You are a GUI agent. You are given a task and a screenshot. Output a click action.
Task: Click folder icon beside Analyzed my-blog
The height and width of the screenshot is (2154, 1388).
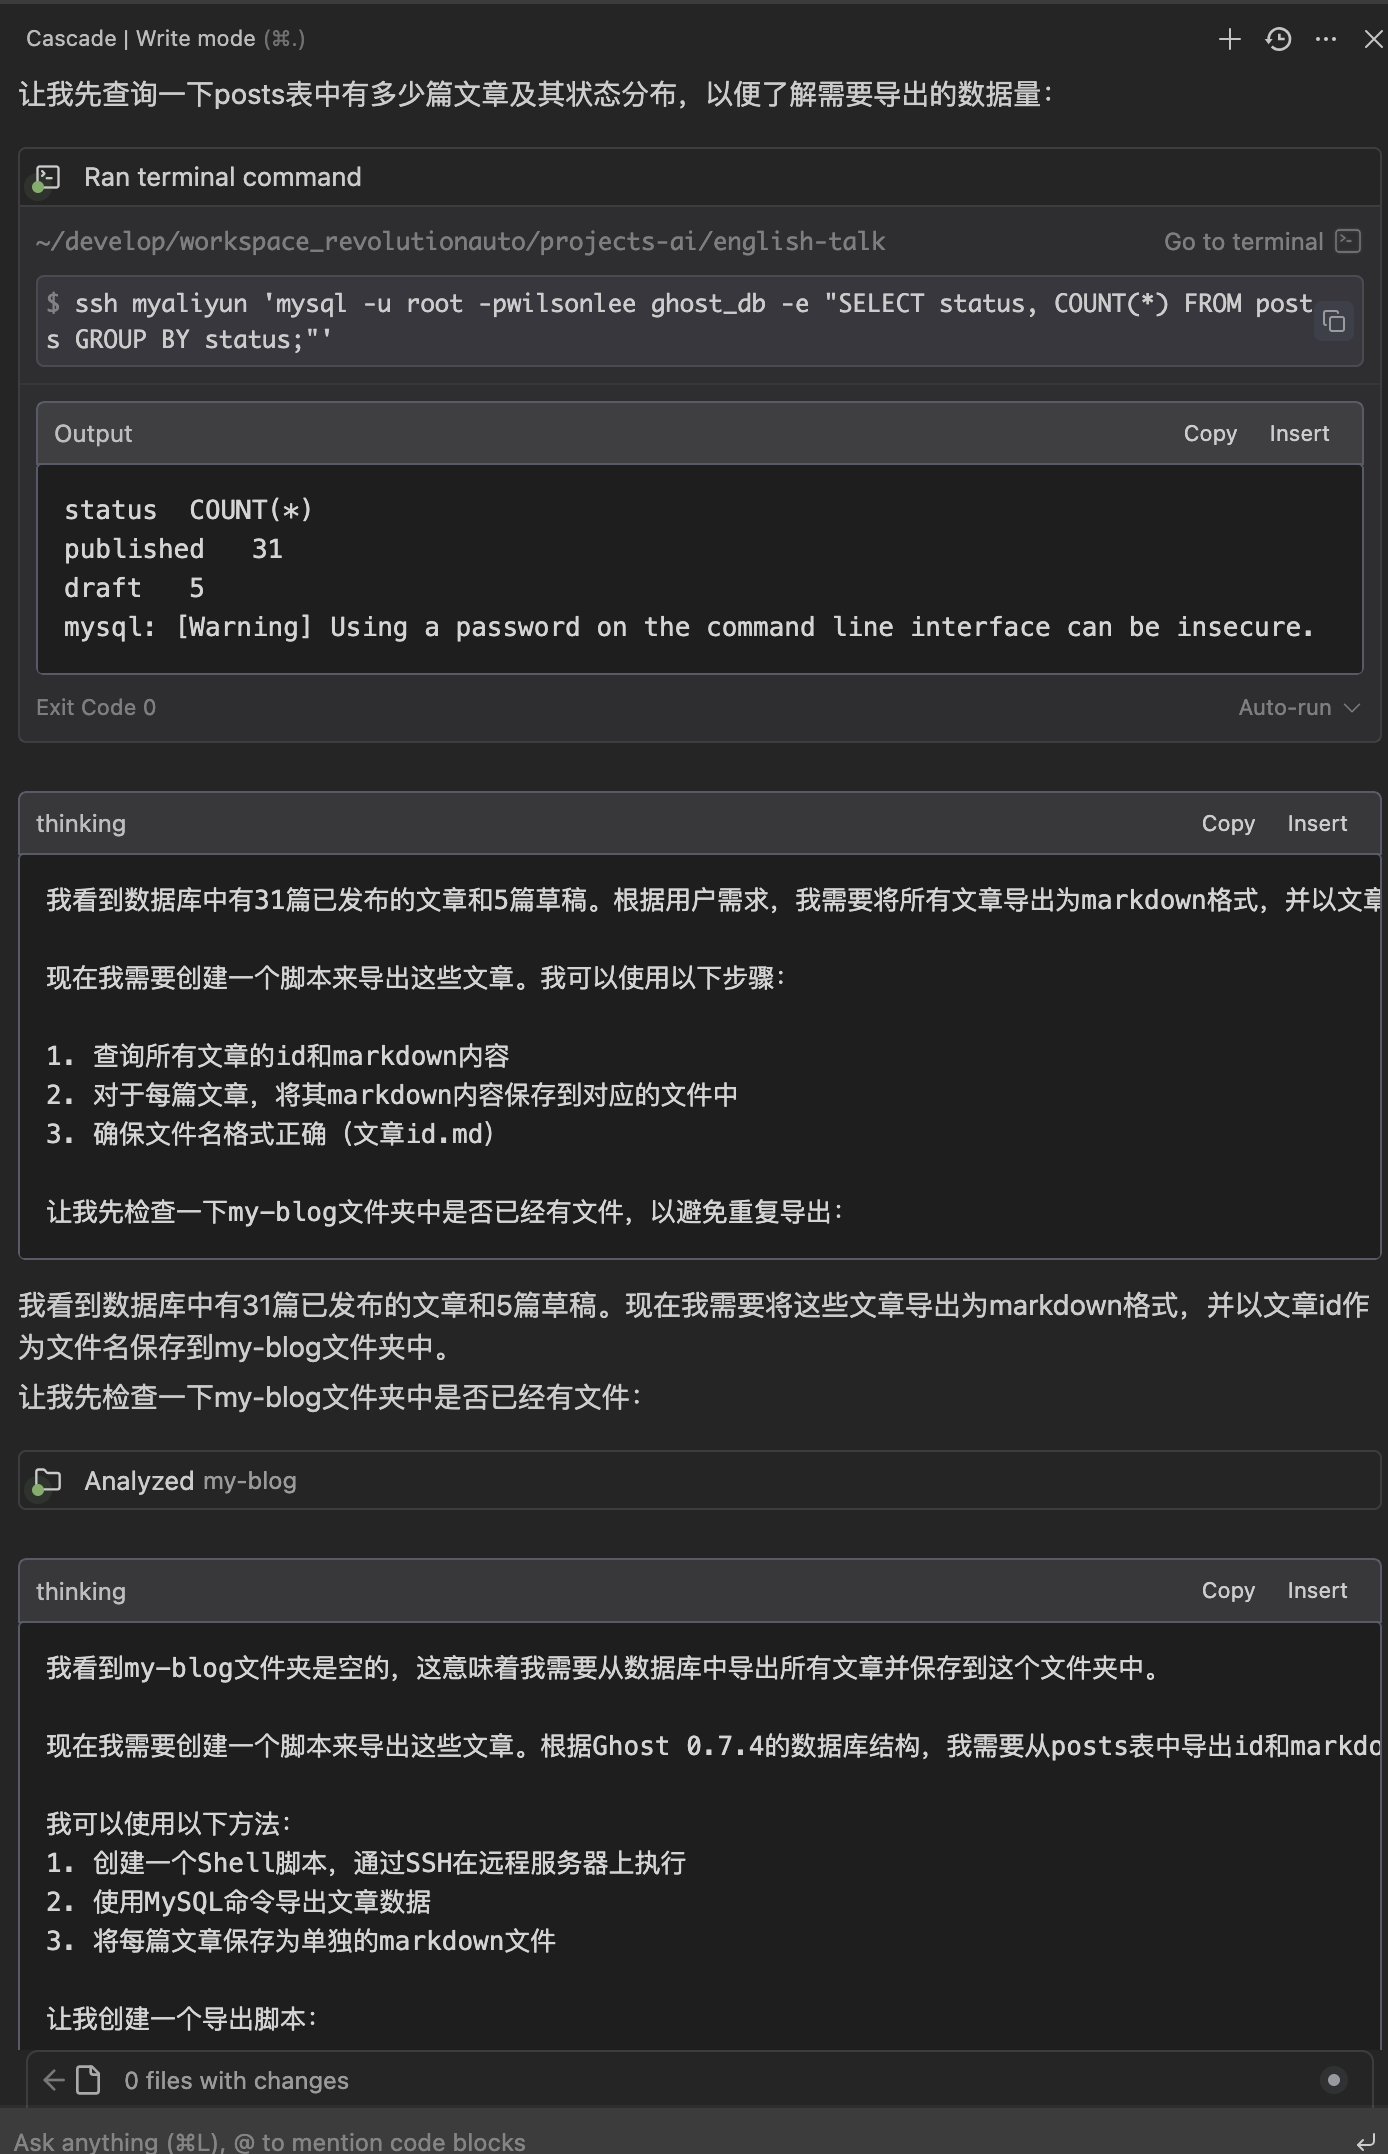pyautogui.click(x=47, y=1481)
